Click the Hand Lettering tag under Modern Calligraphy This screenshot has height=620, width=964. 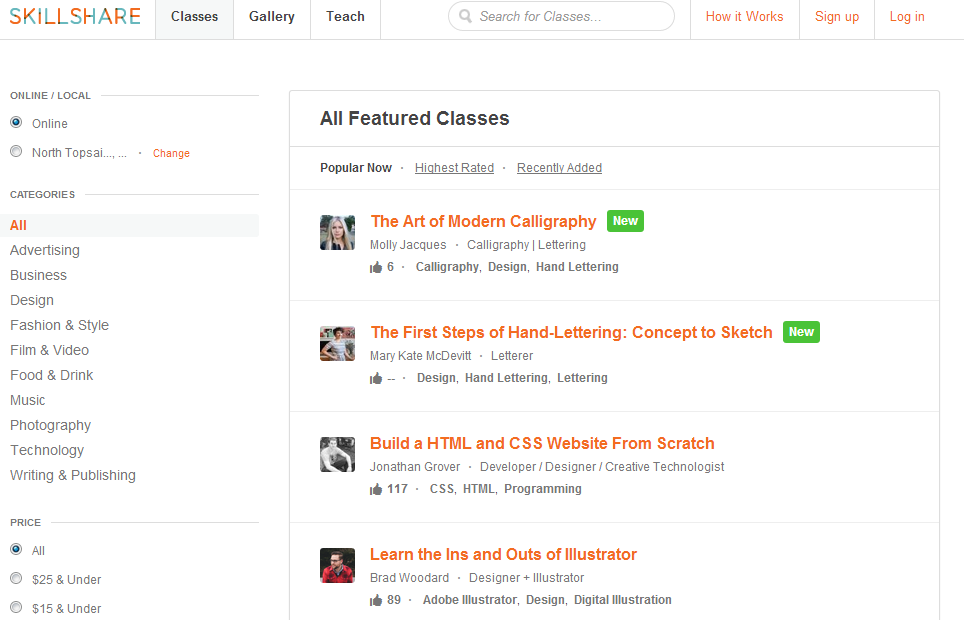[577, 267]
